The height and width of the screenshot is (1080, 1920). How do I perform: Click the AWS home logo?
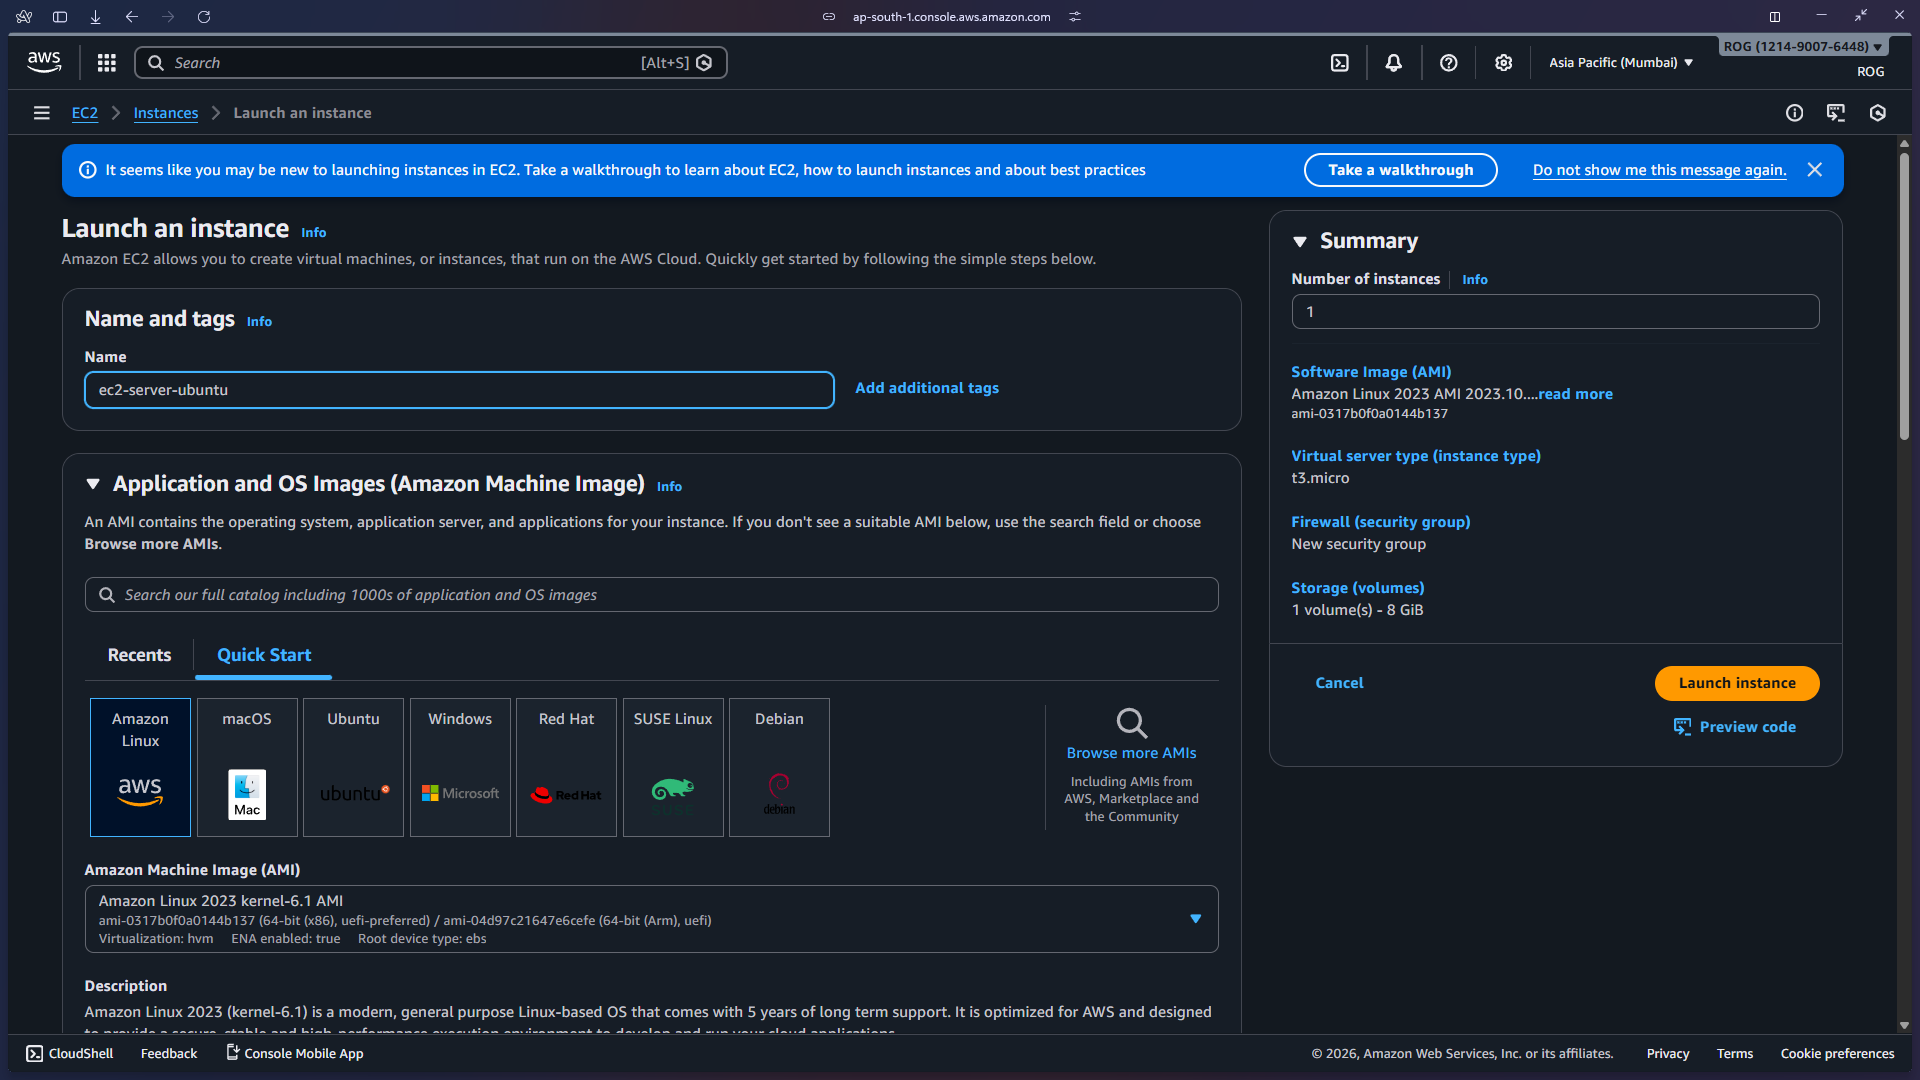click(x=44, y=61)
